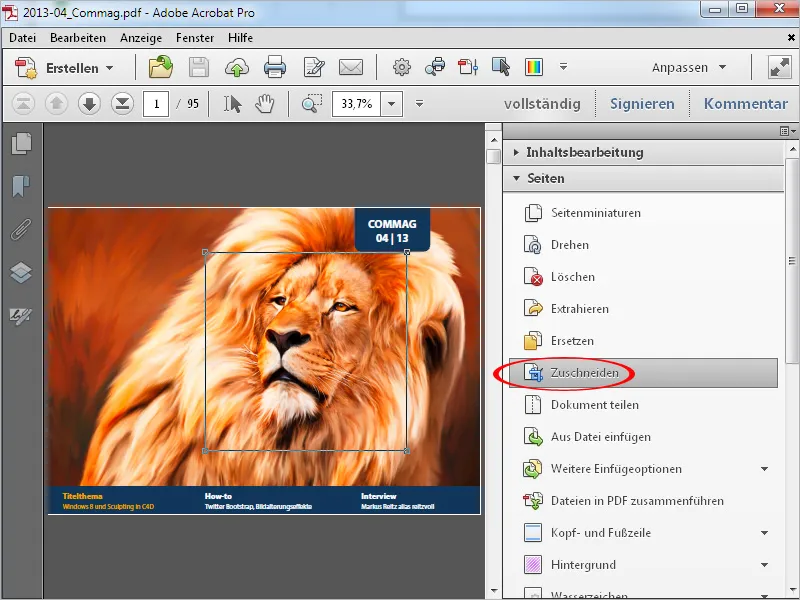Click the print icon

click(275, 67)
